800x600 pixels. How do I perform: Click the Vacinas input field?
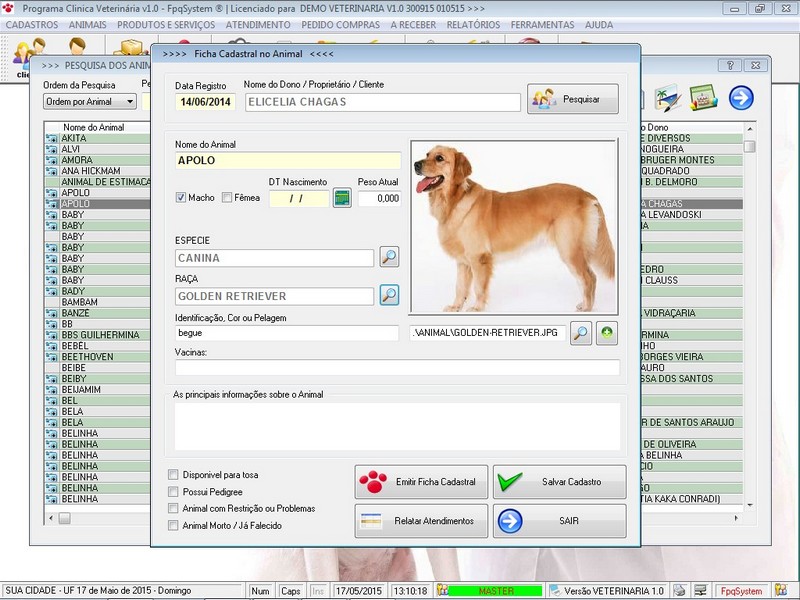point(397,367)
